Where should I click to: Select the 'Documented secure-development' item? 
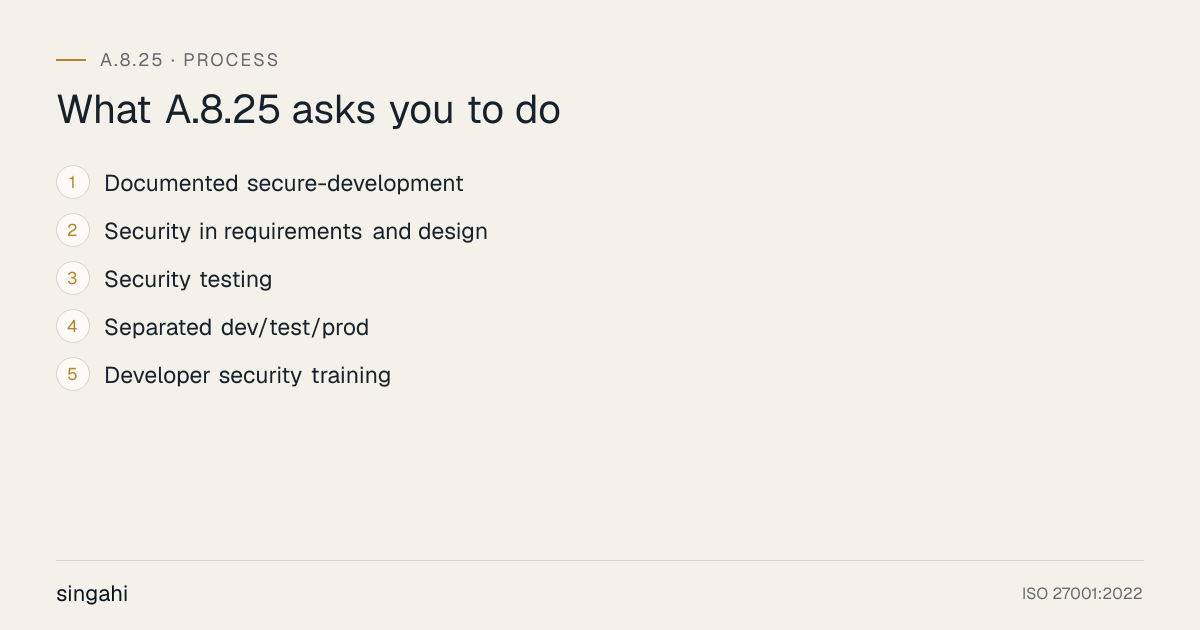point(284,184)
